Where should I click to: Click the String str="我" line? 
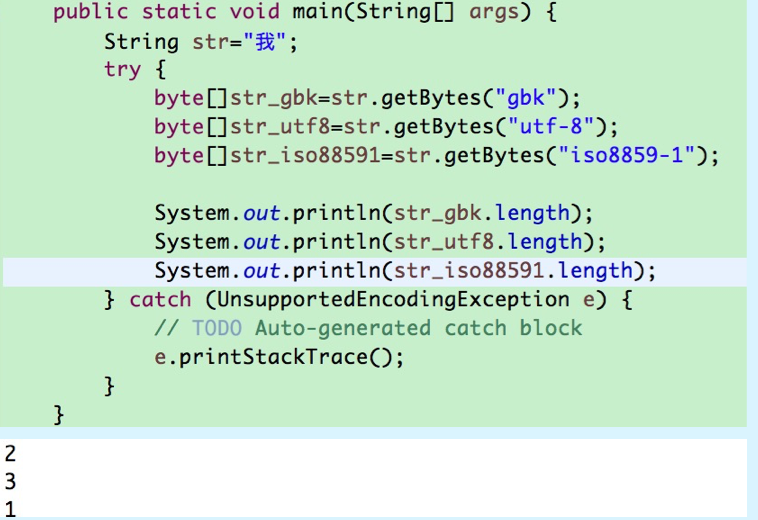click(x=201, y=42)
